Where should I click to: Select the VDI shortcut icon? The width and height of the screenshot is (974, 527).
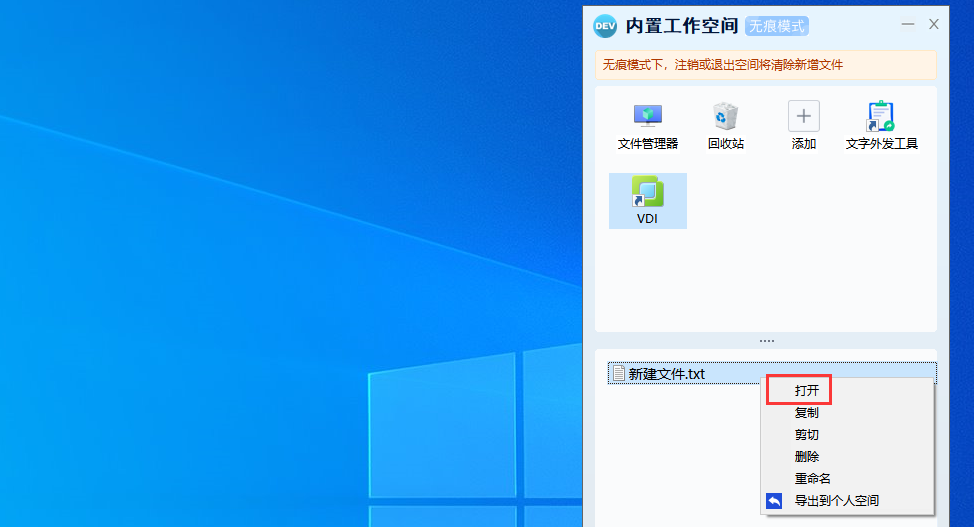[647, 201]
